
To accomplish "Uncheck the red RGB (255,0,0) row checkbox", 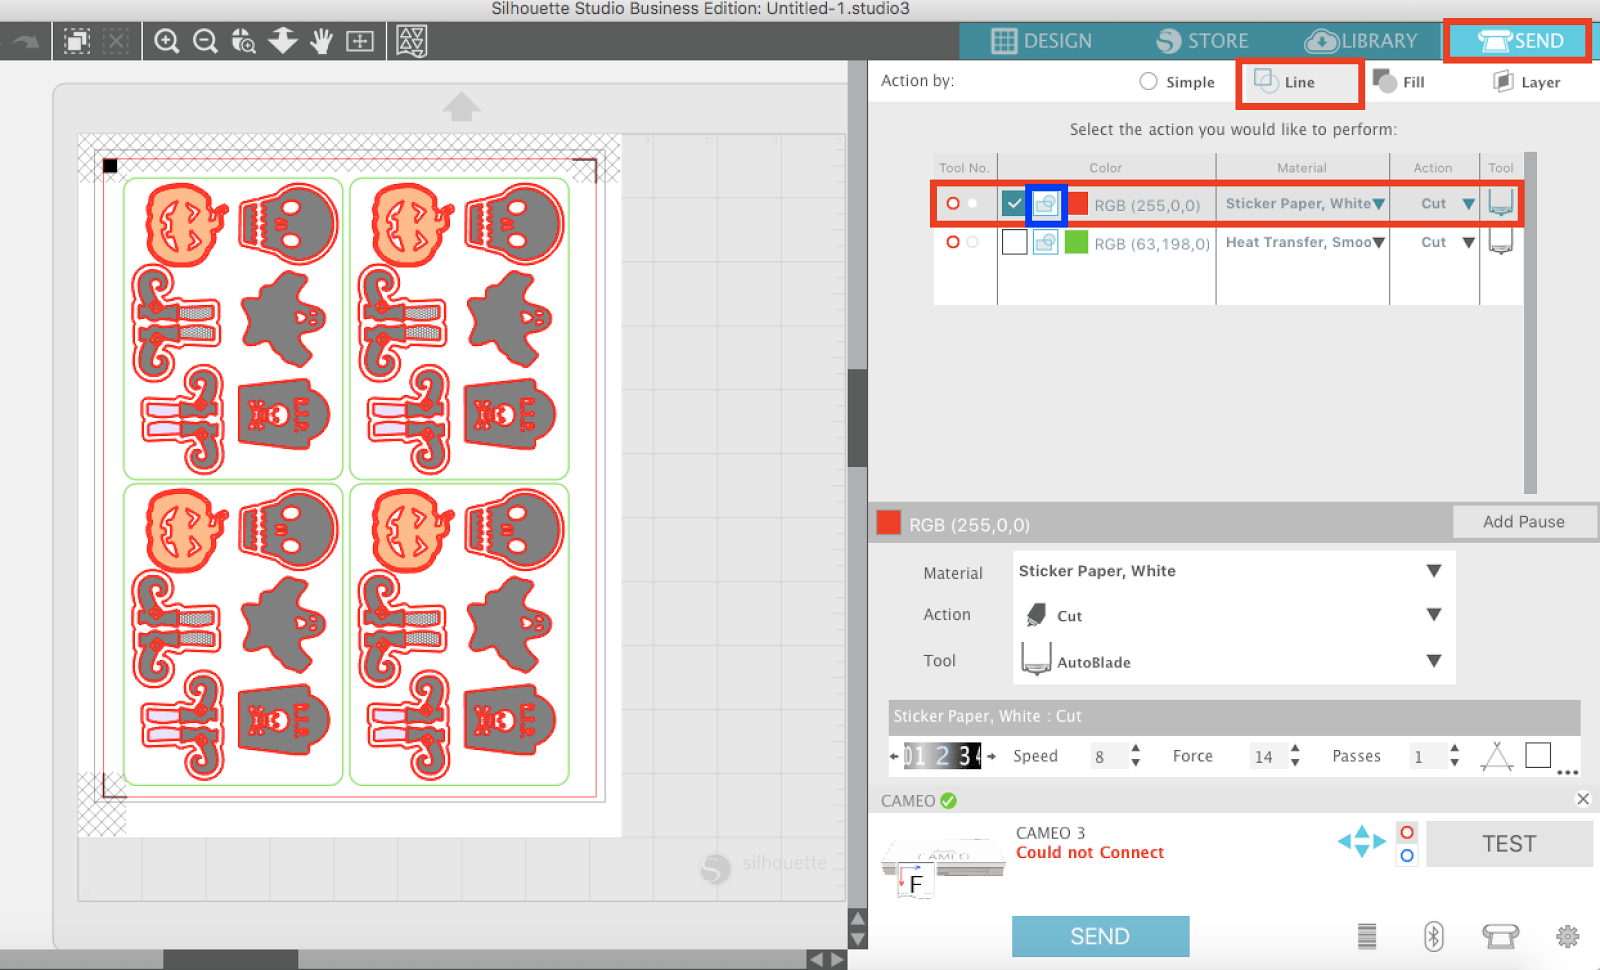I will [x=1014, y=204].
